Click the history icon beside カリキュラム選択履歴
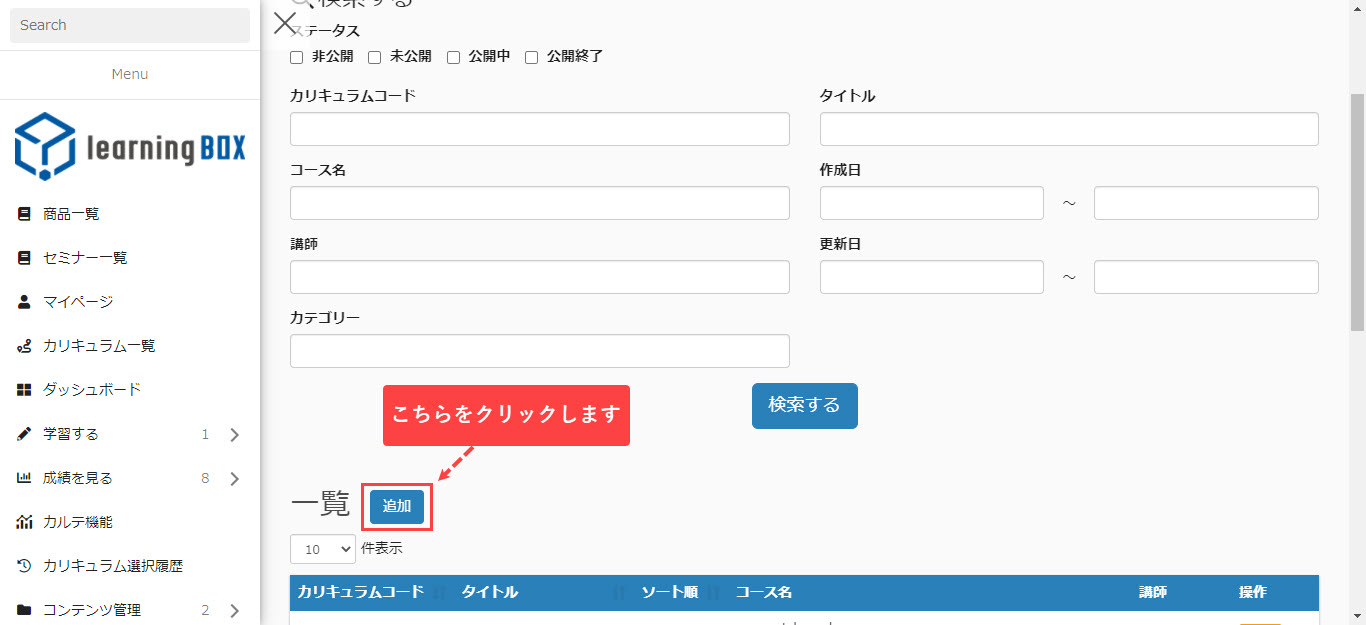1366x625 pixels. click(25, 566)
